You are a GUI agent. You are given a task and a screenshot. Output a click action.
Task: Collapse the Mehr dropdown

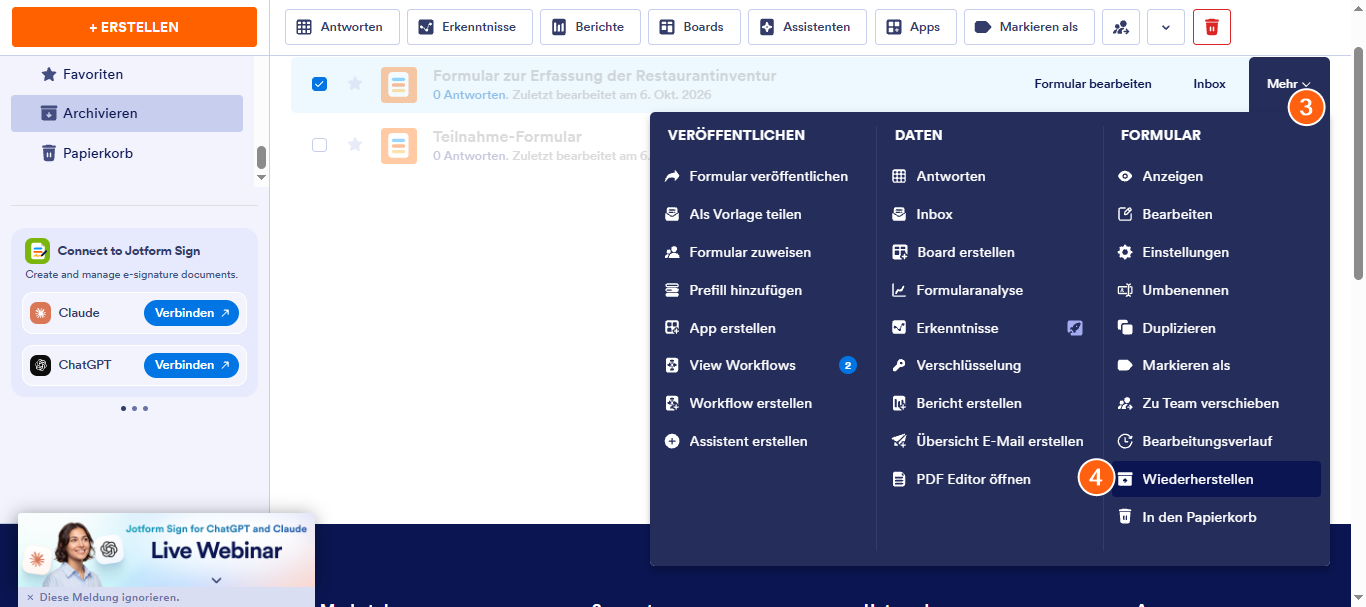[1289, 84]
